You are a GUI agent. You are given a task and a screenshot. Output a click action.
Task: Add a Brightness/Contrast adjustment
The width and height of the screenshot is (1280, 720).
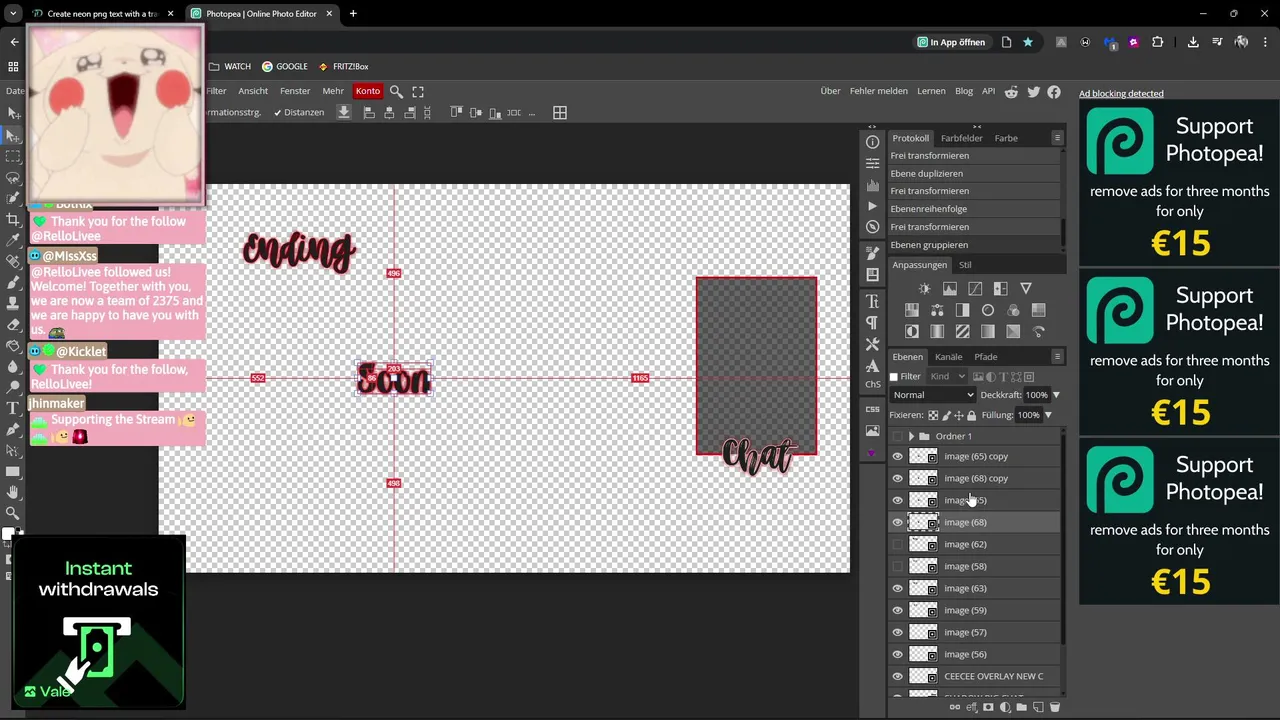click(924, 289)
